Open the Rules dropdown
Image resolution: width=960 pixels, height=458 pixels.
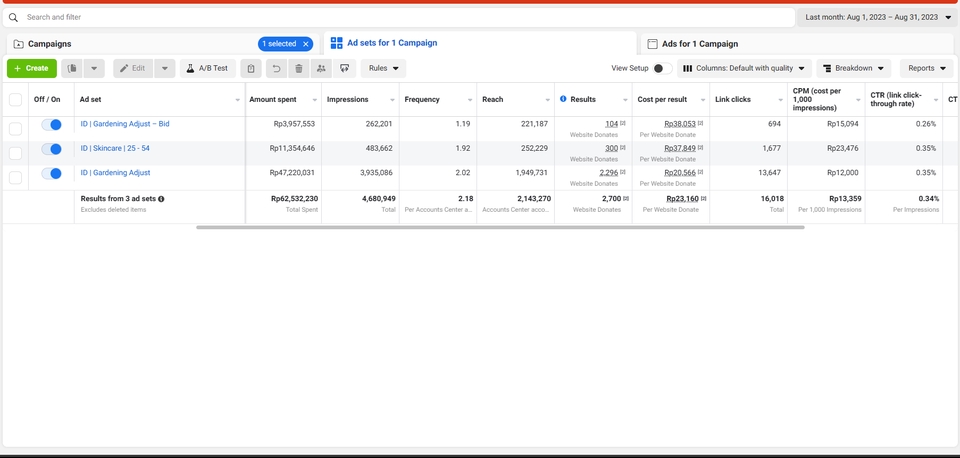(383, 69)
